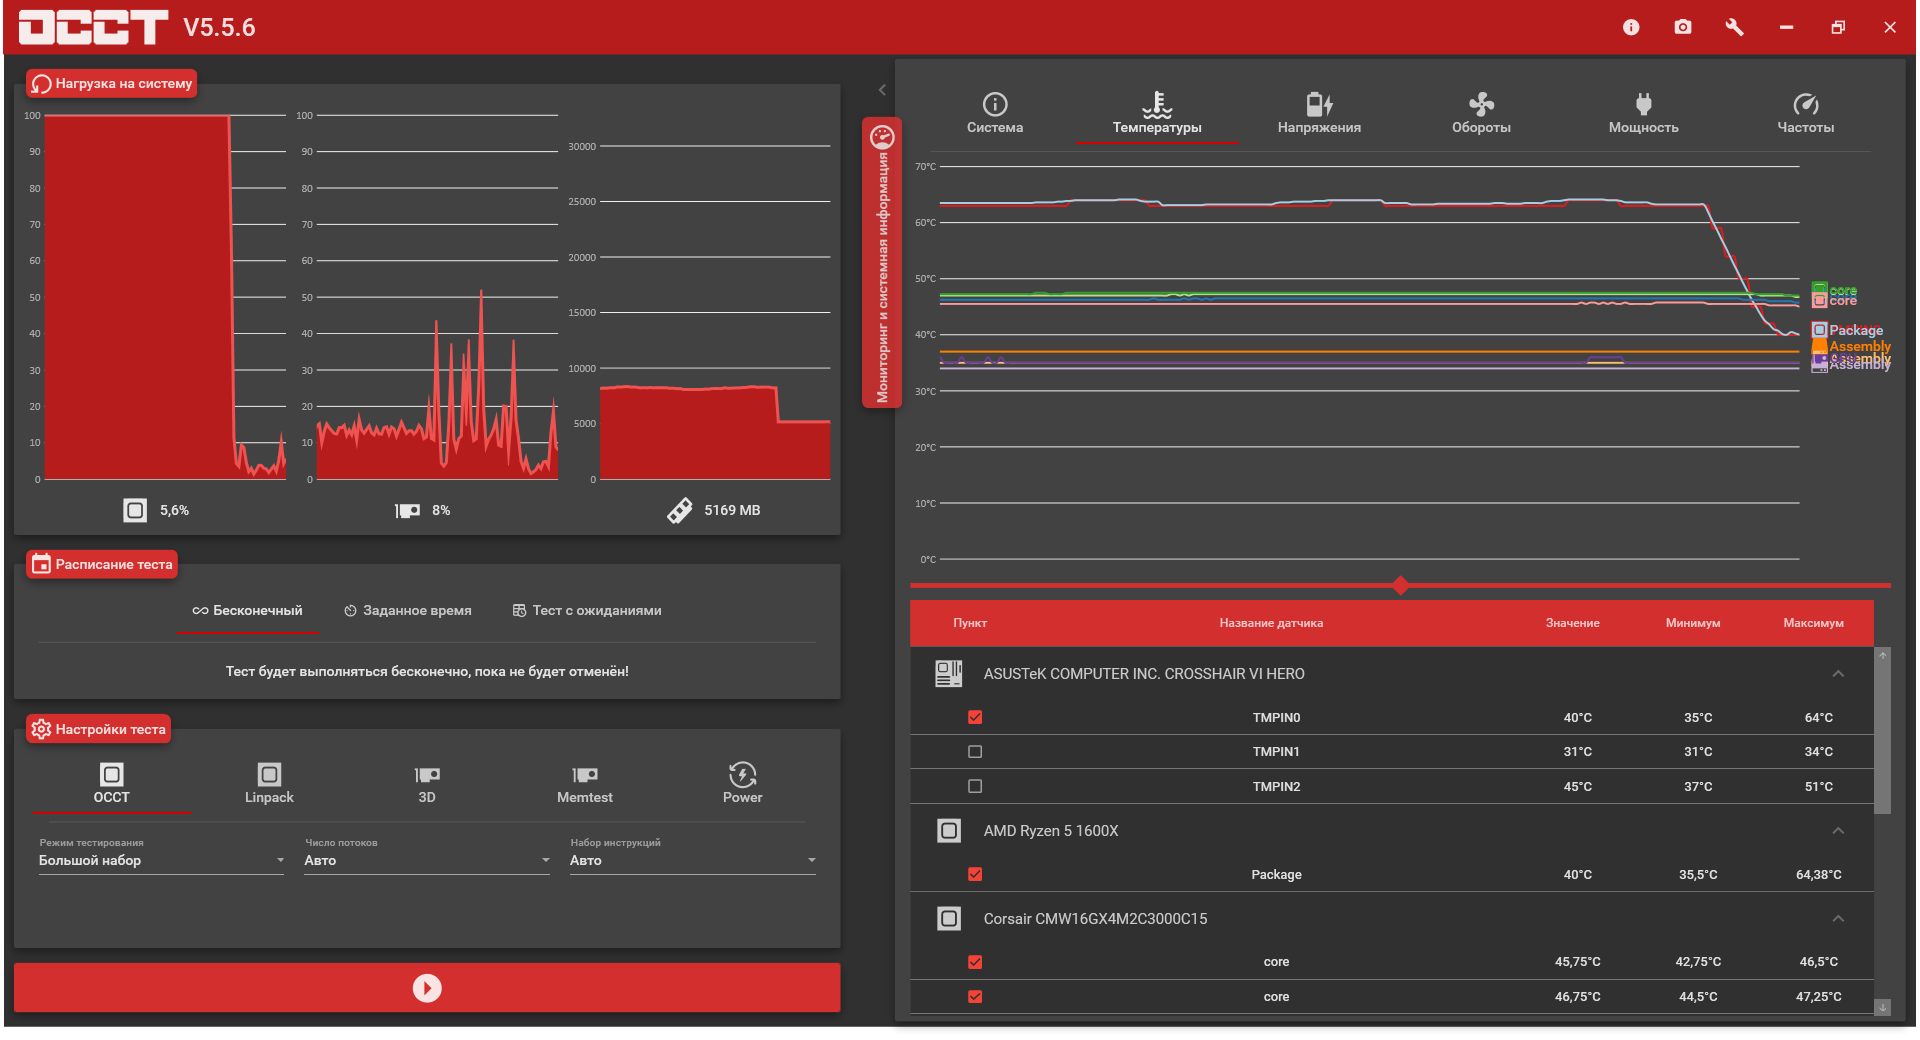
Task: Uncheck the TMPIN0 sensor checkbox
Action: pos(975,717)
